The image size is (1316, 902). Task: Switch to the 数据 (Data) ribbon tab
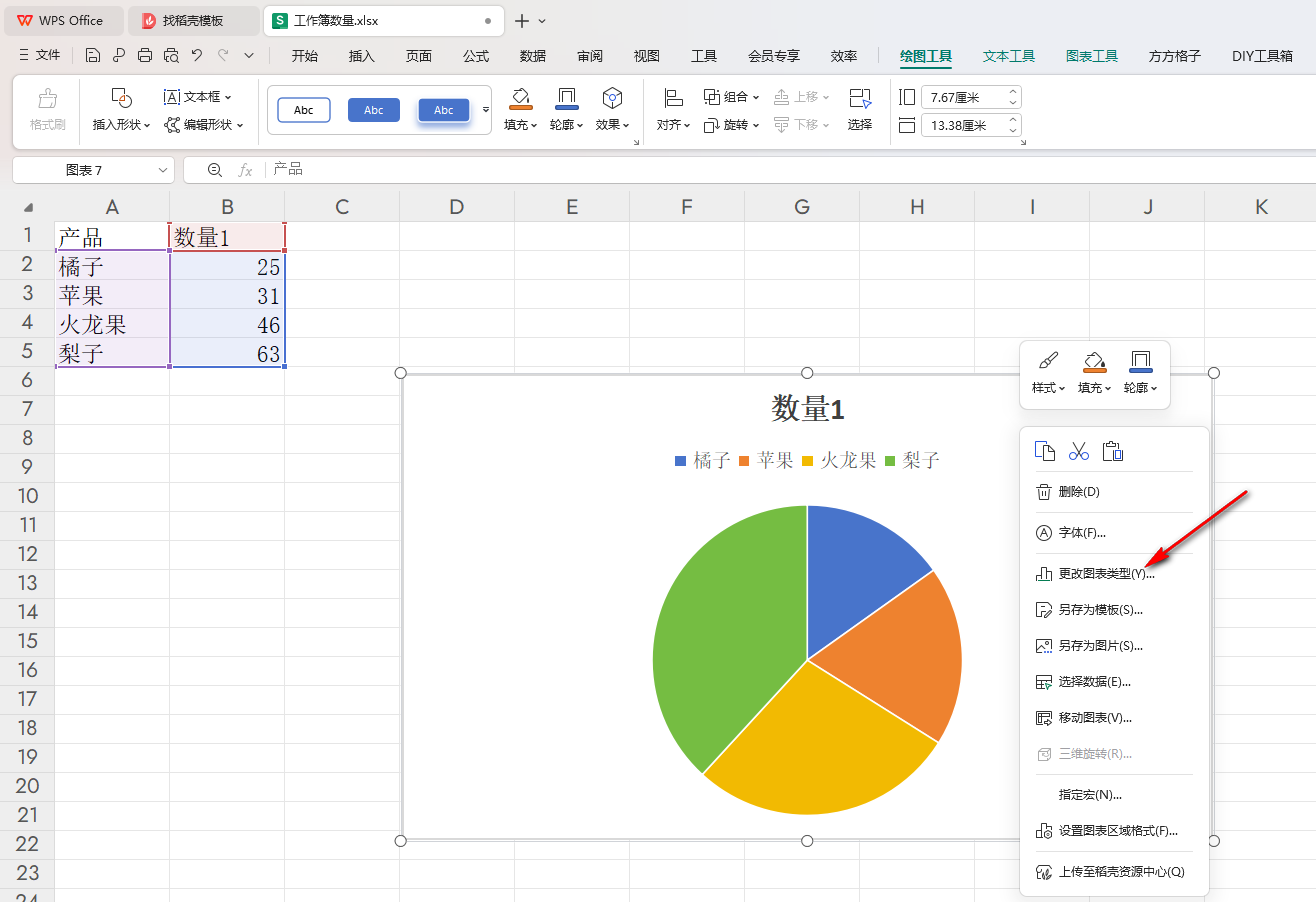pos(533,56)
